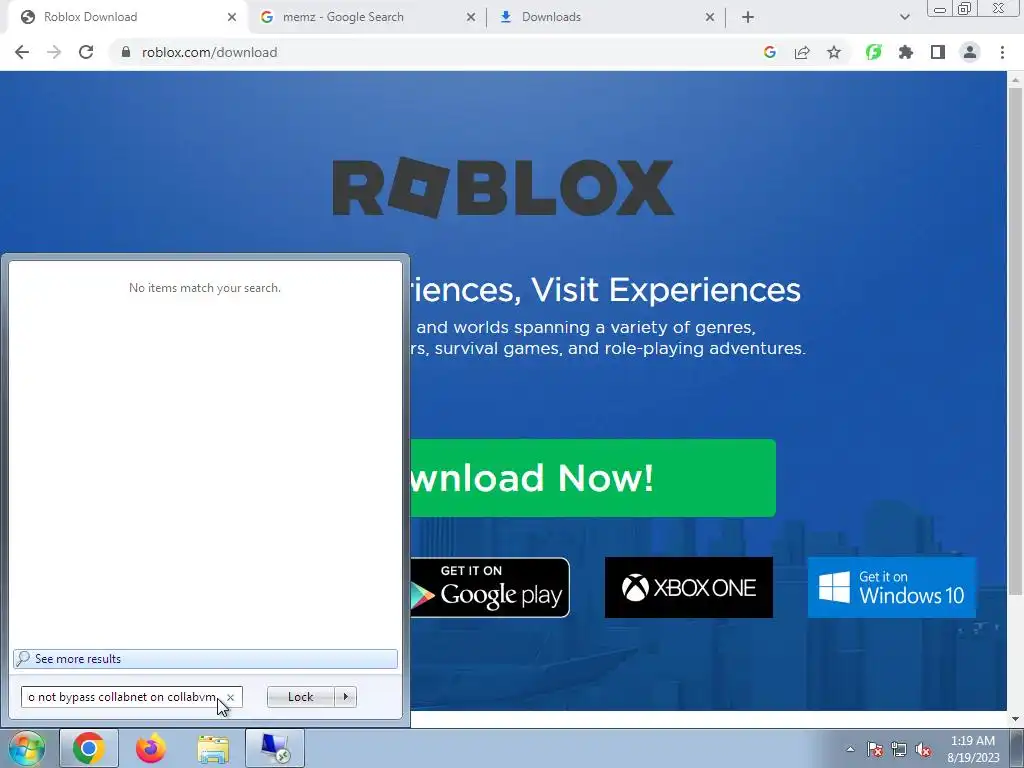Click the address bar URL roblox.com/download
The width and height of the screenshot is (1024, 768).
(x=210, y=52)
